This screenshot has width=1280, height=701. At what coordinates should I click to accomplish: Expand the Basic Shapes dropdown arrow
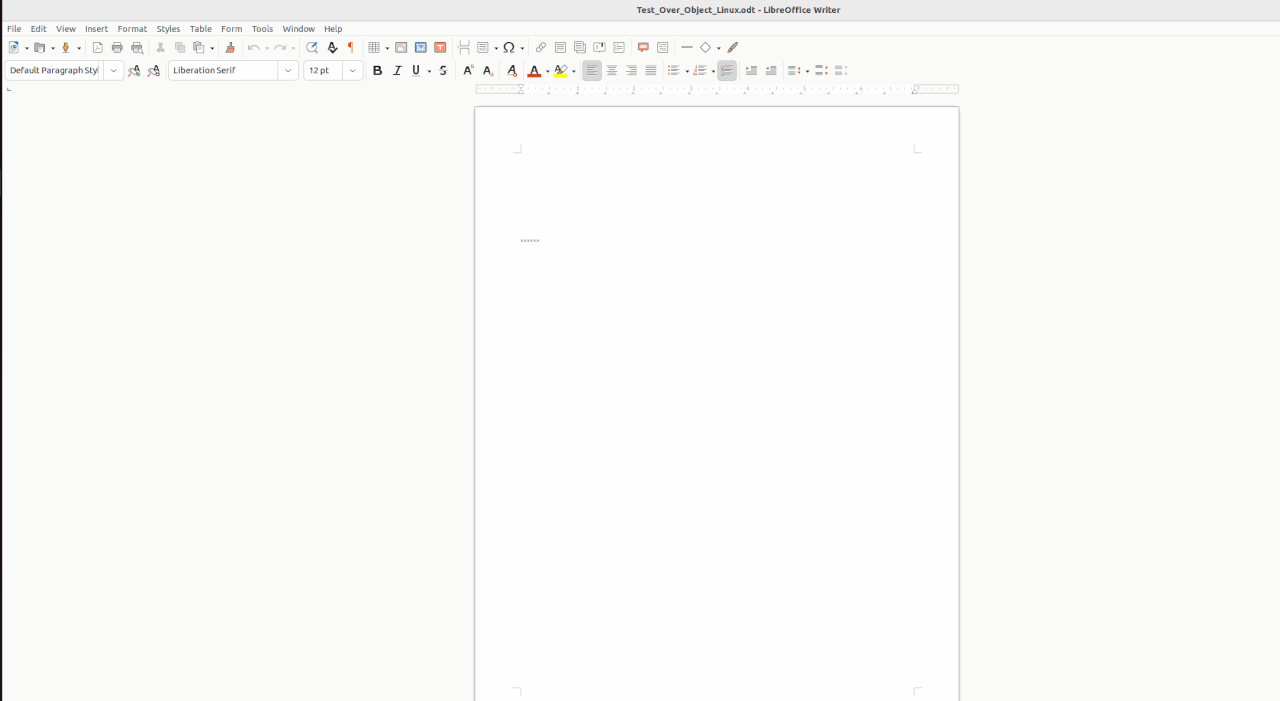point(719,48)
